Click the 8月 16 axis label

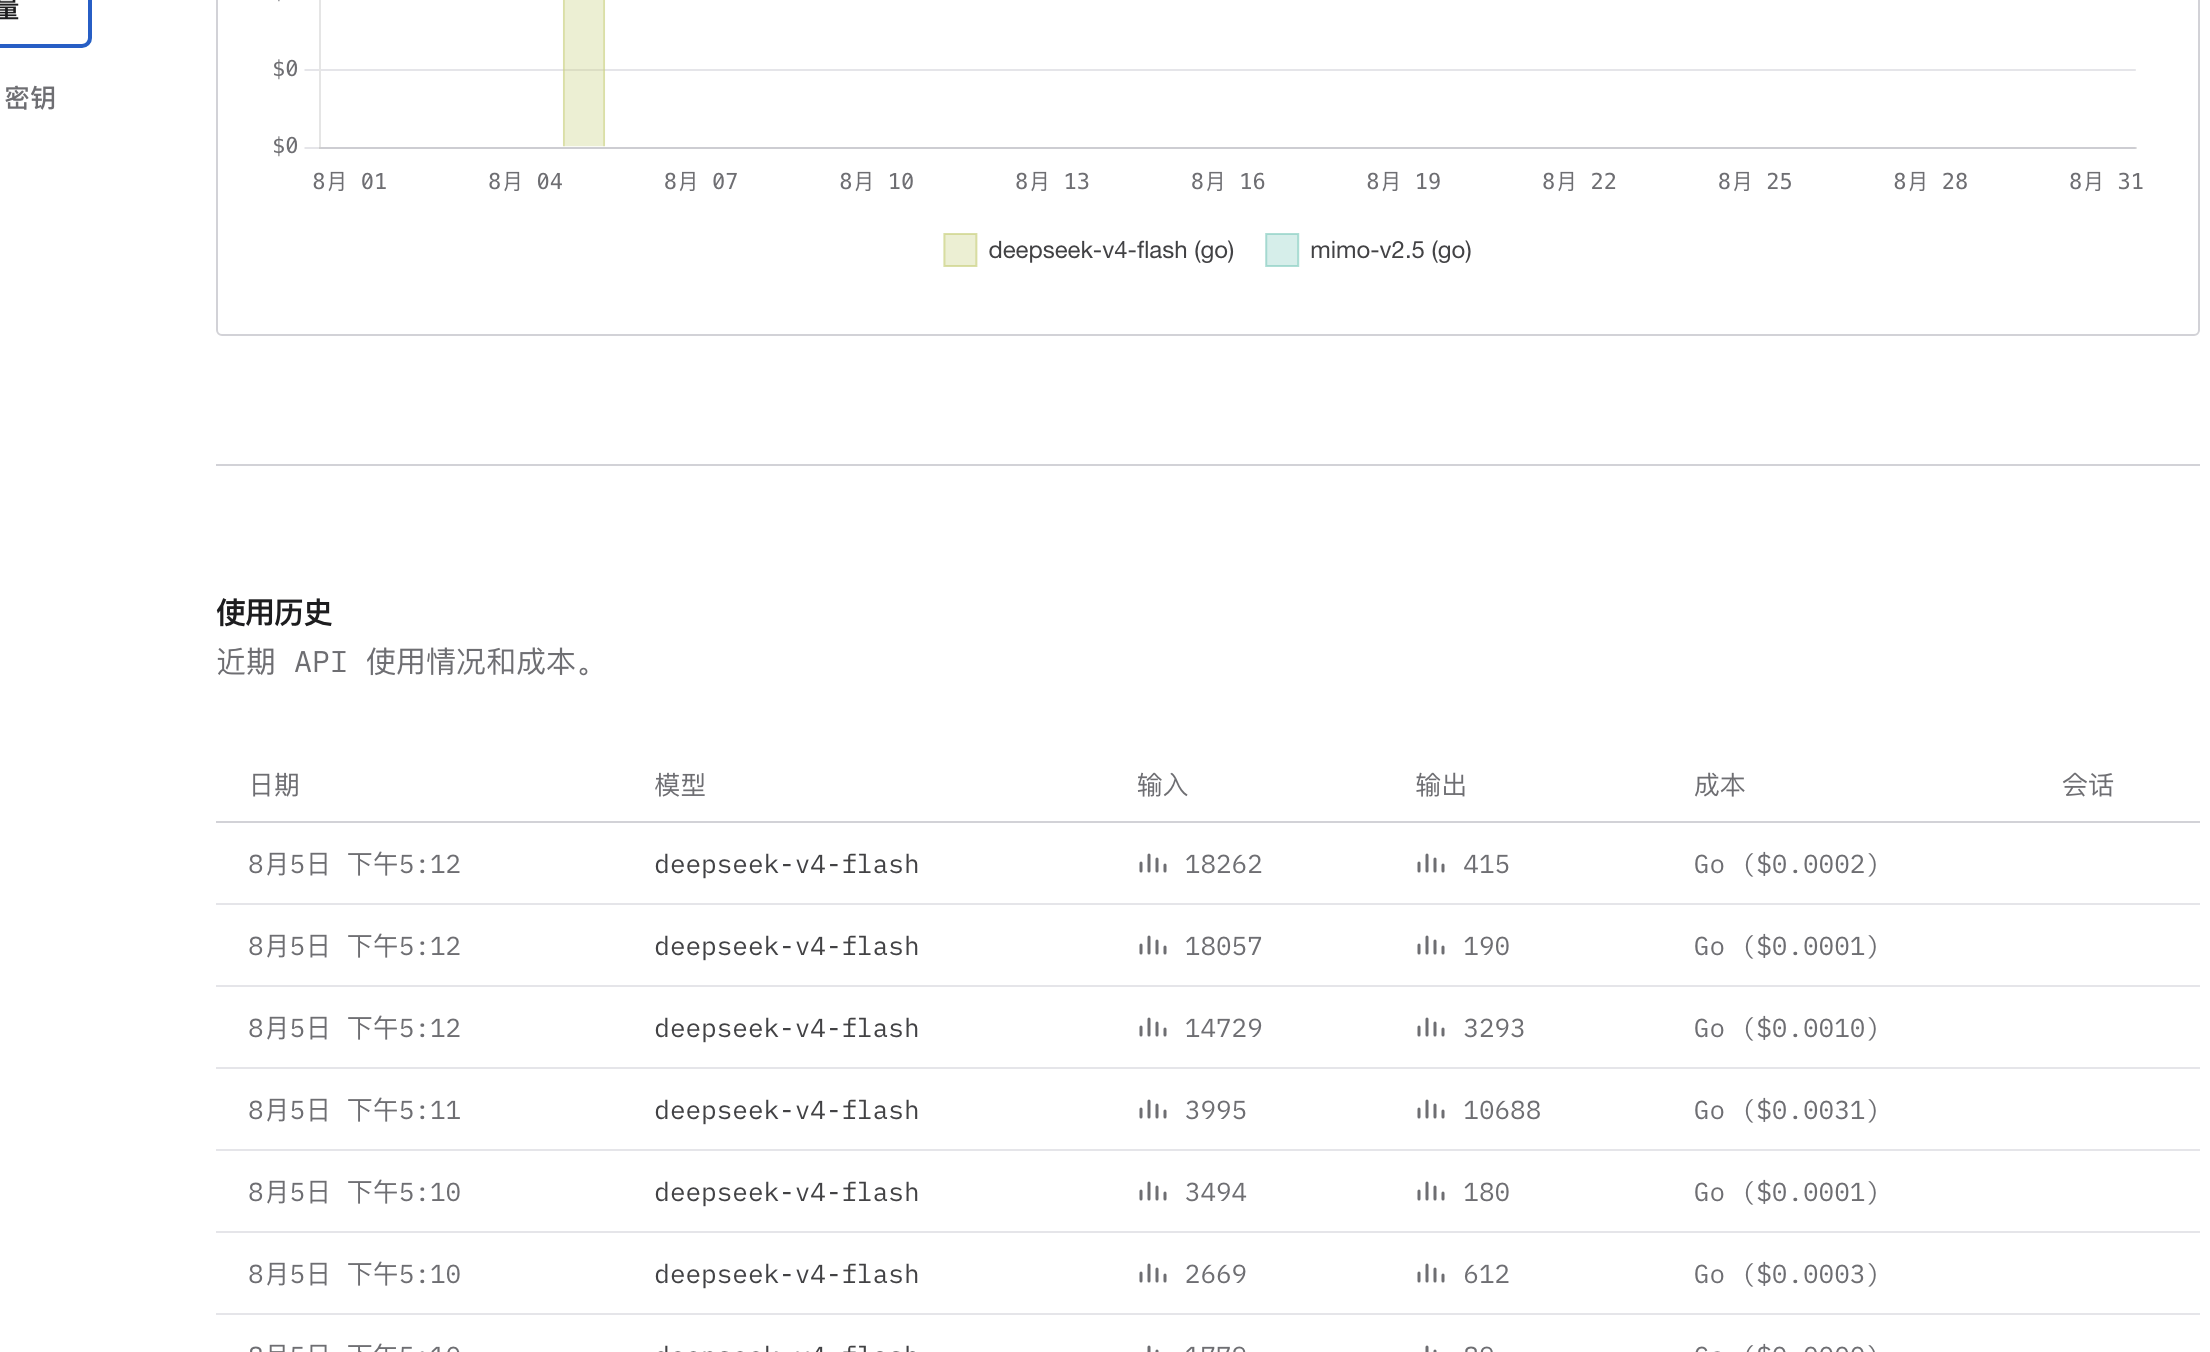pyautogui.click(x=1227, y=182)
